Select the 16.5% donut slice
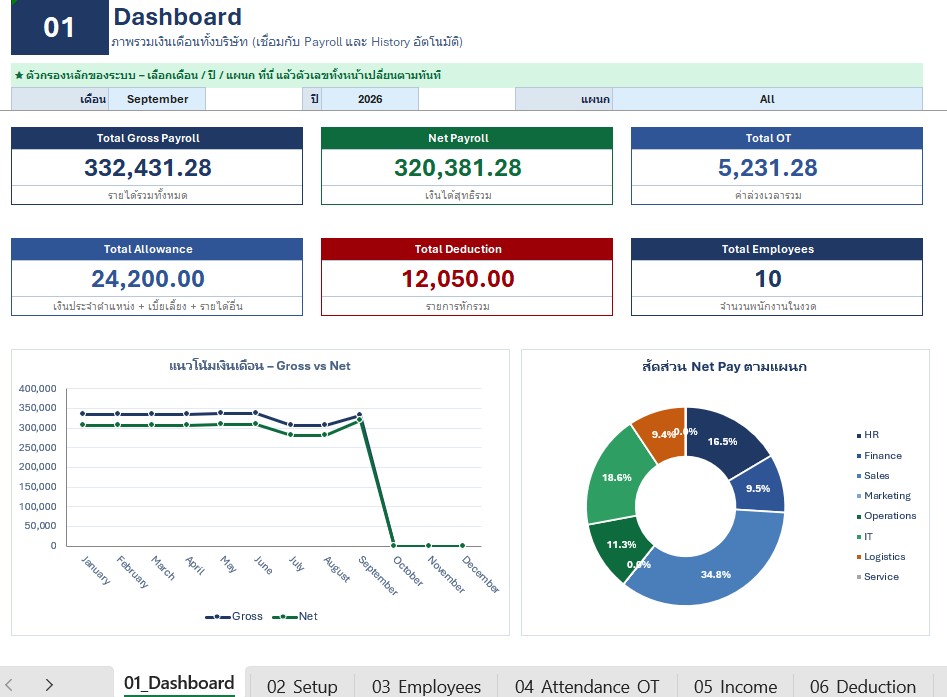The width and height of the screenshot is (947, 697). [722, 441]
